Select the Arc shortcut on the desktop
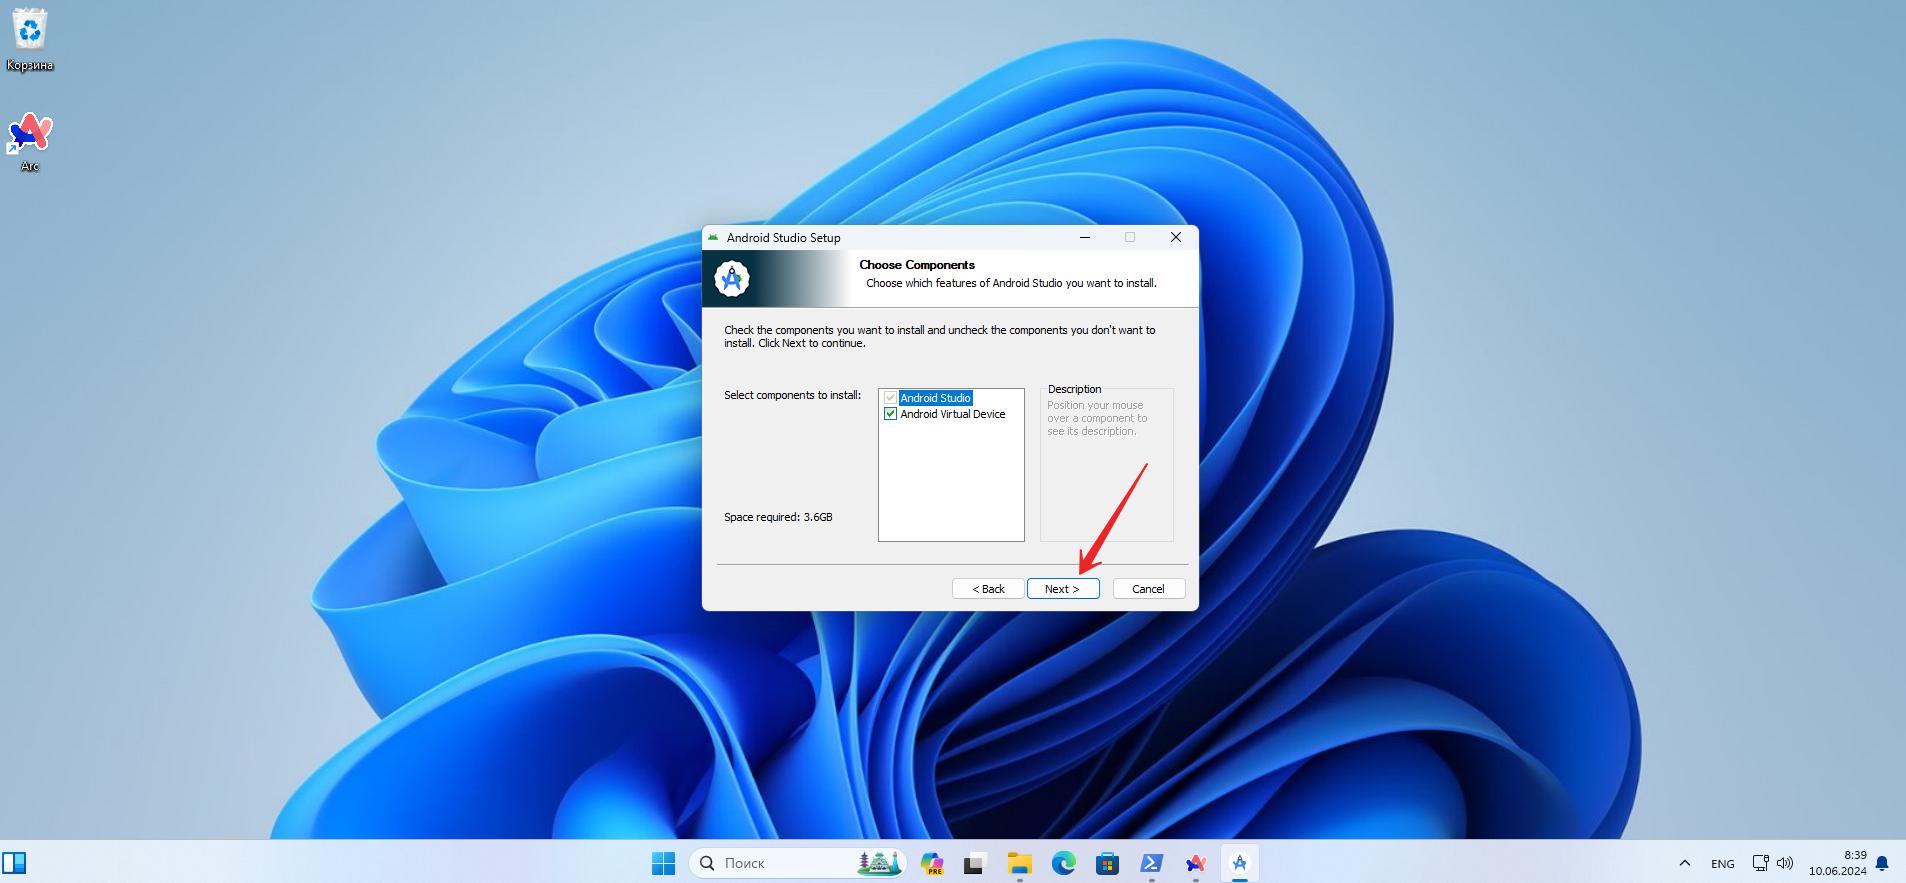This screenshot has height=883, width=1906. point(30,142)
